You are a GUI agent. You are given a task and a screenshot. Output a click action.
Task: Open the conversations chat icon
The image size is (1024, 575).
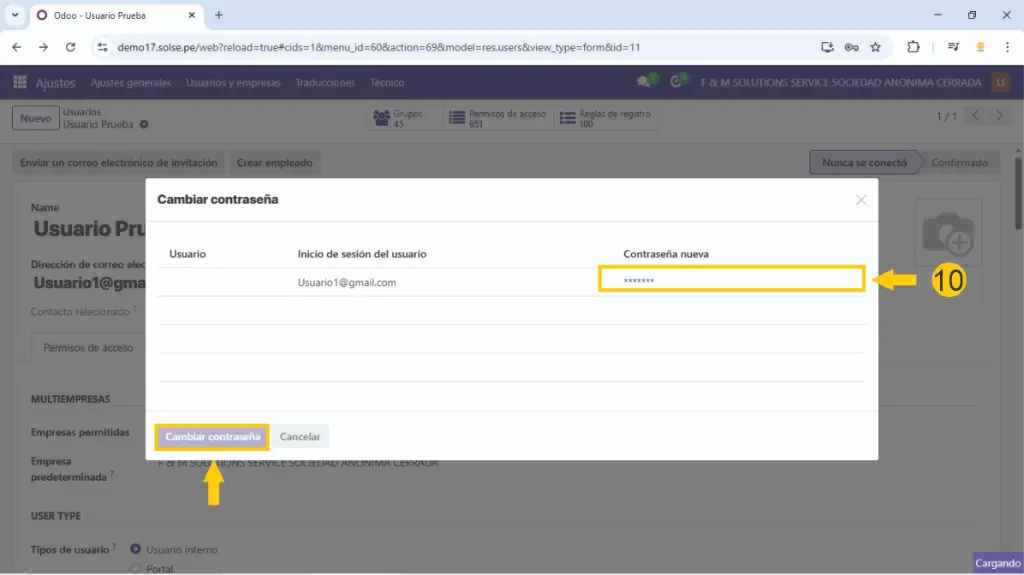tap(644, 82)
